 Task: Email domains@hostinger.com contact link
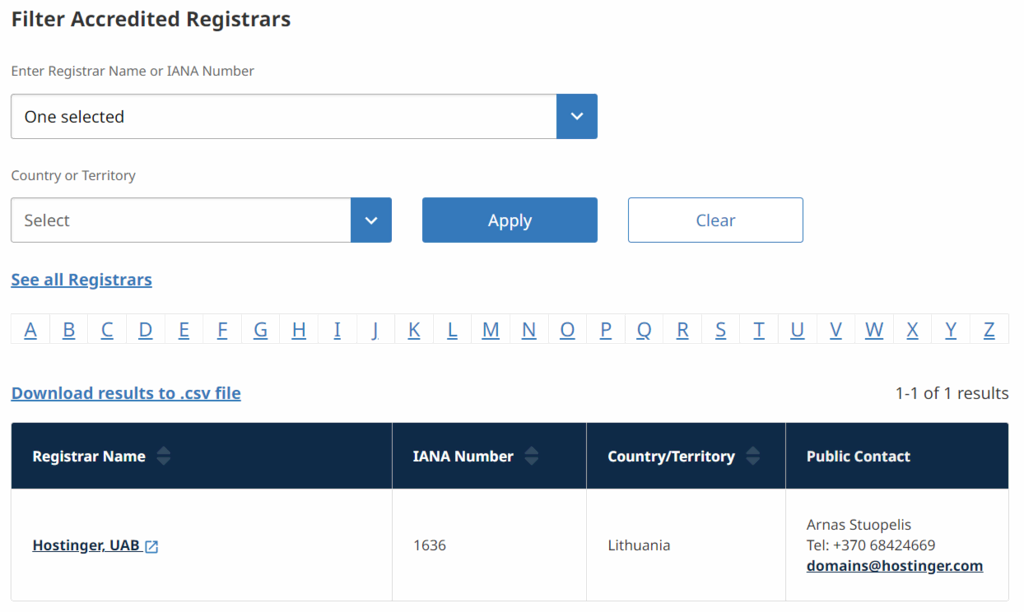pos(894,566)
